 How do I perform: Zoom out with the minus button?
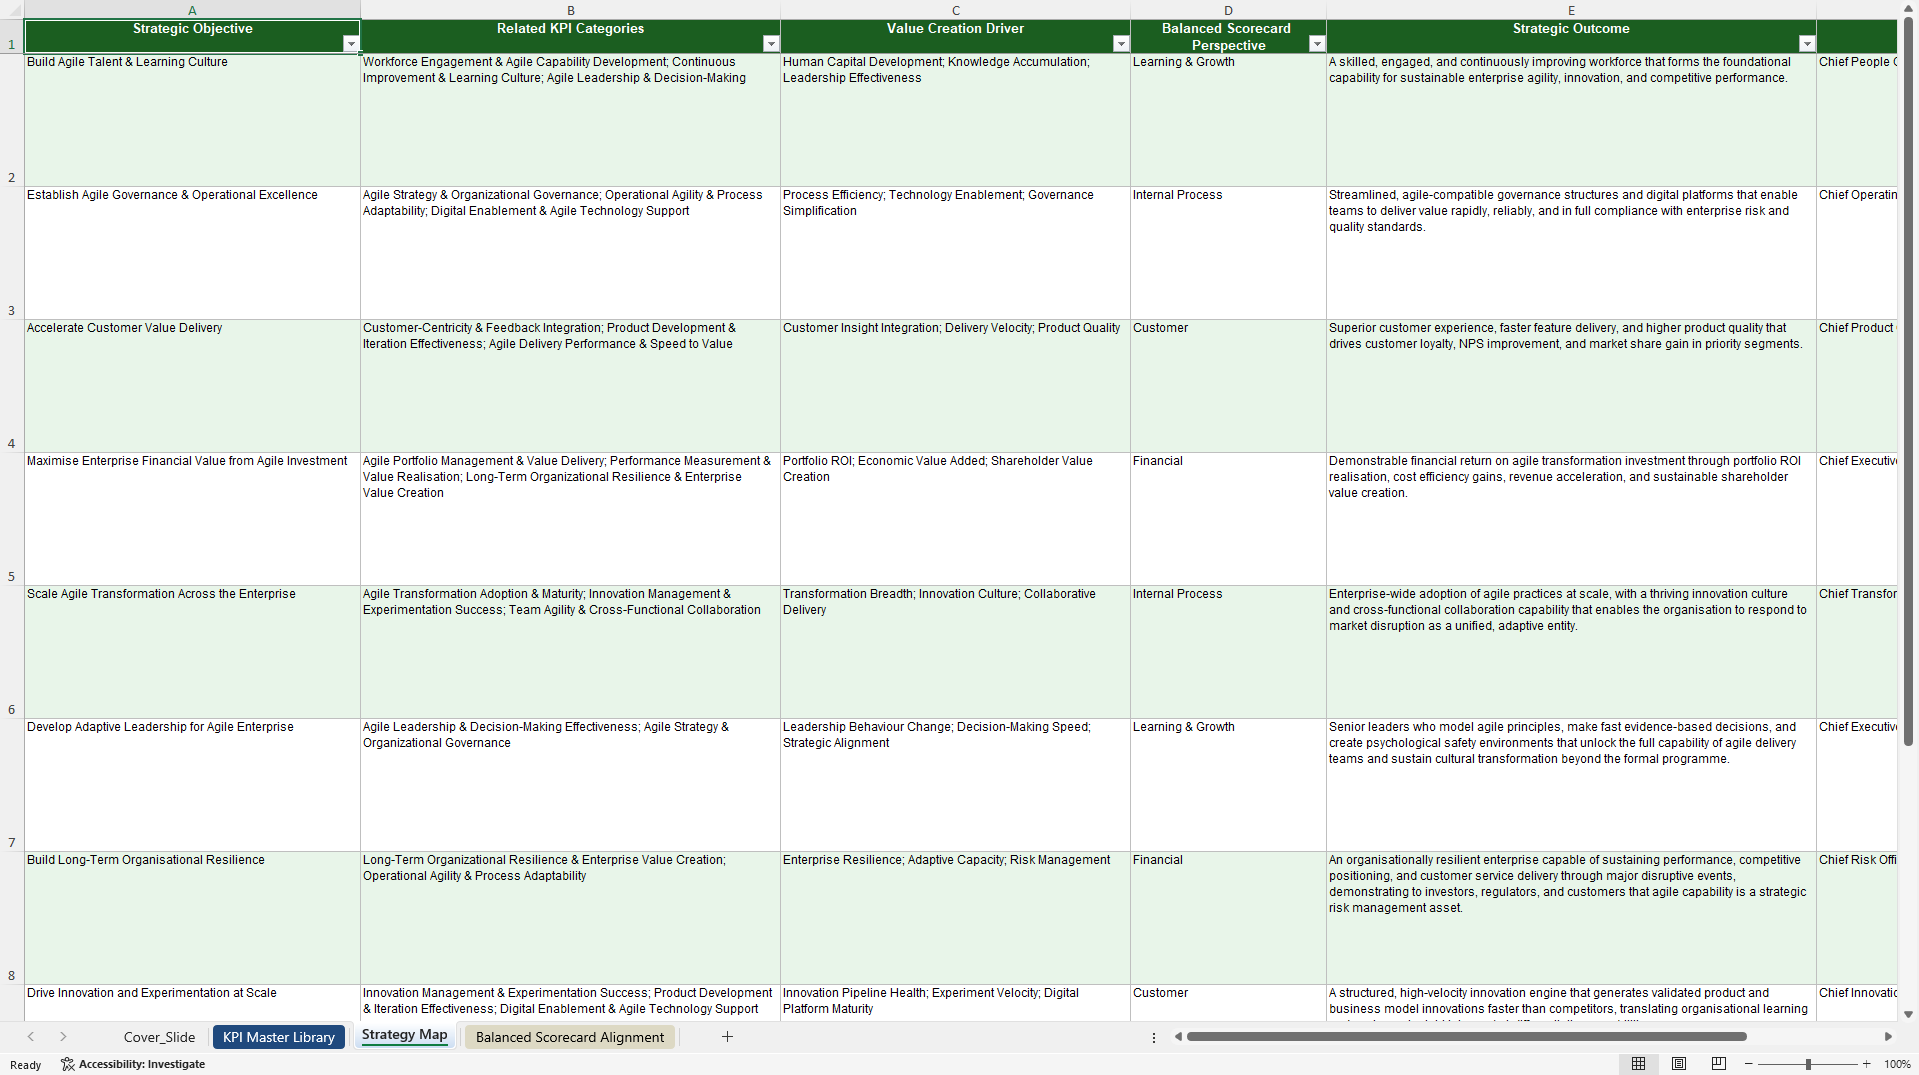pyautogui.click(x=1749, y=1064)
